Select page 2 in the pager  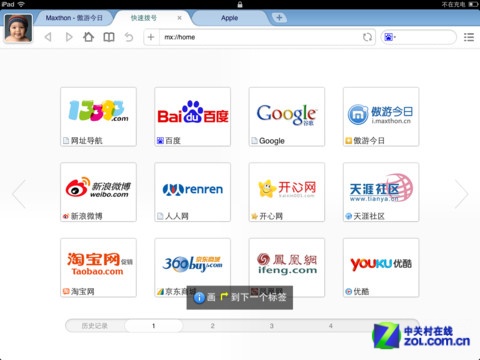[x=212, y=326]
